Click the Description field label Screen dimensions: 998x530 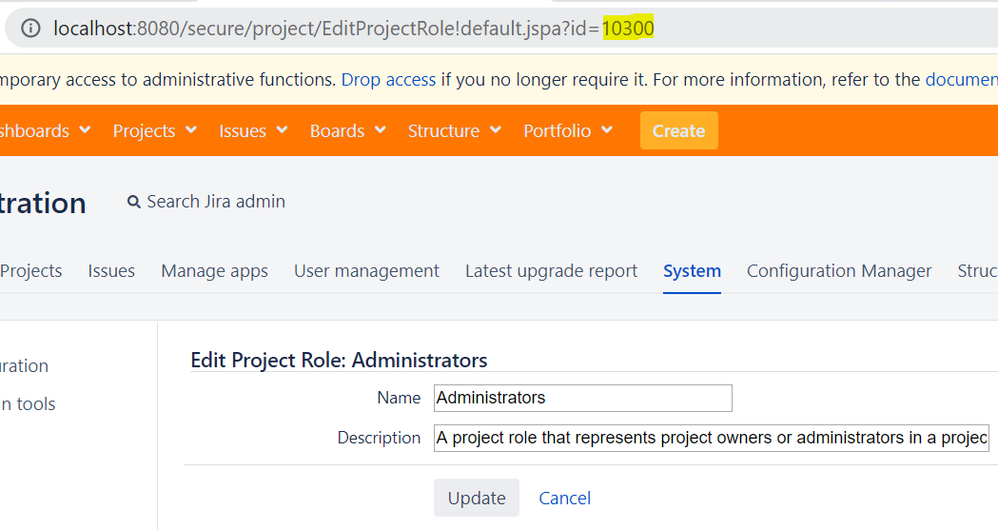pyautogui.click(x=379, y=438)
